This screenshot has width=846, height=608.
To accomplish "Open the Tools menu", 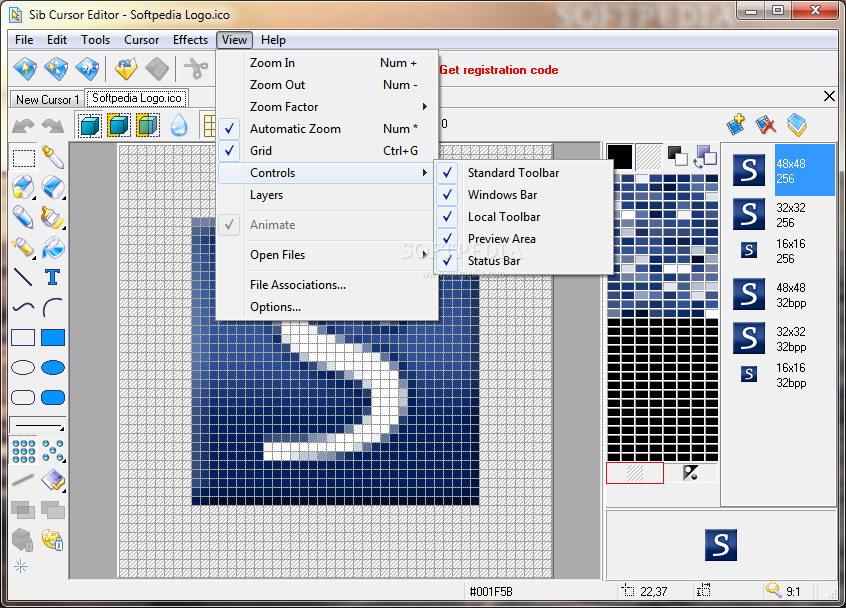I will (95, 40).
